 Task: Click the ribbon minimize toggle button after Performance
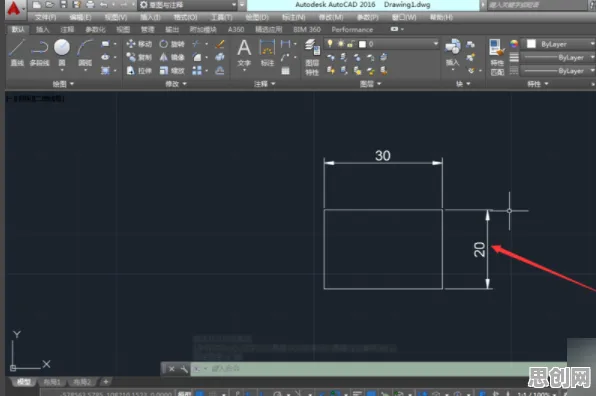(x=394, y=29)
